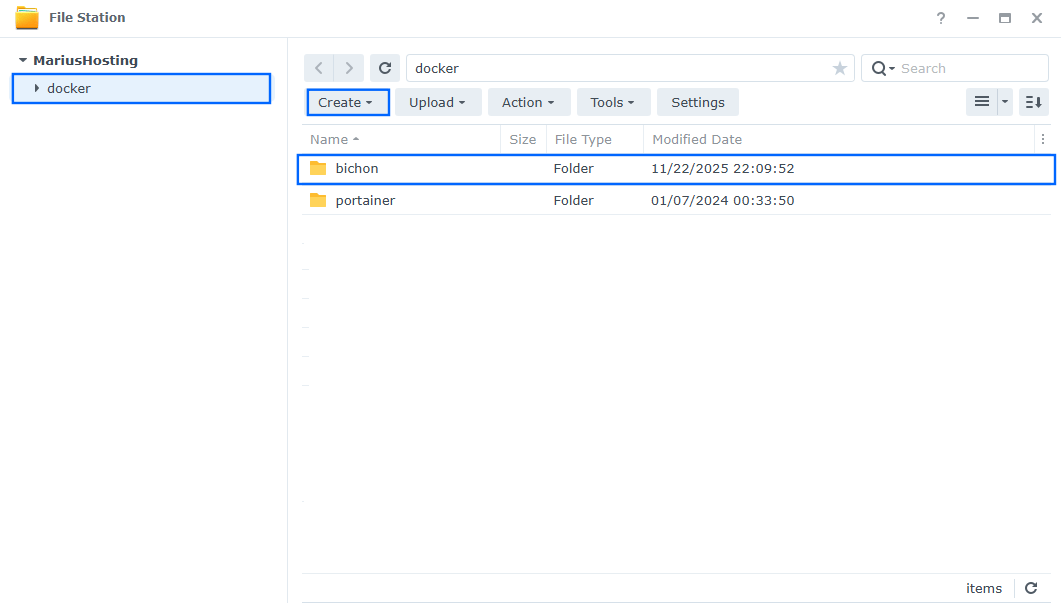Click the refresh icon in the navigation bar
Image resolution: width=1061 pixels, height=603 pixels.
point(385,67)
